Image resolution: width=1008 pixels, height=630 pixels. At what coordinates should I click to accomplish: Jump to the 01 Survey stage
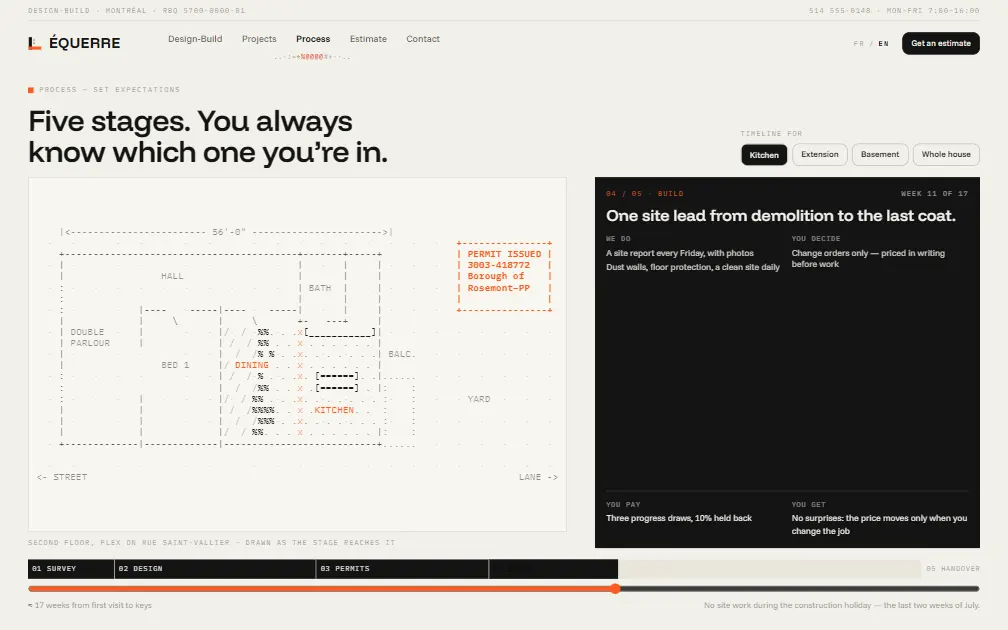[x=71, y=569]
